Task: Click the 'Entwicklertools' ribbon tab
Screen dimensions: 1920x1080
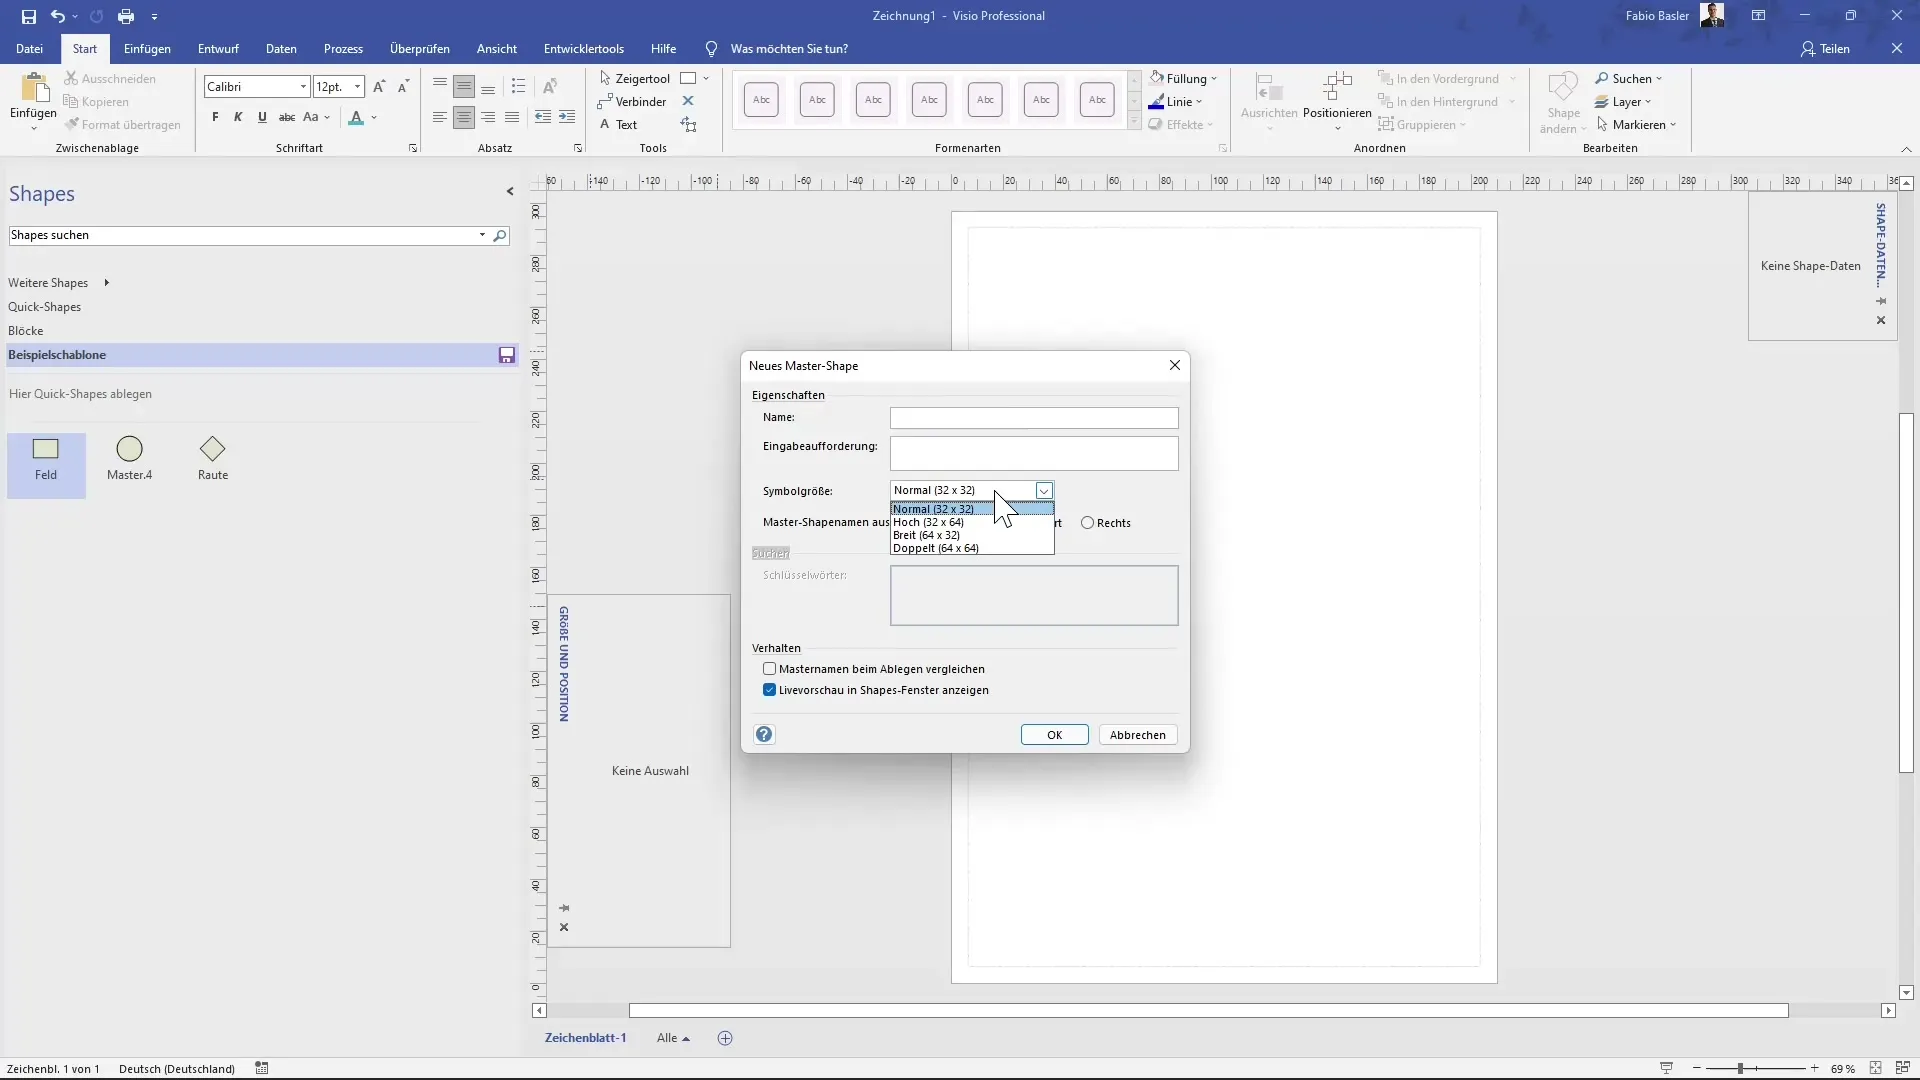Action: (583, 49)
